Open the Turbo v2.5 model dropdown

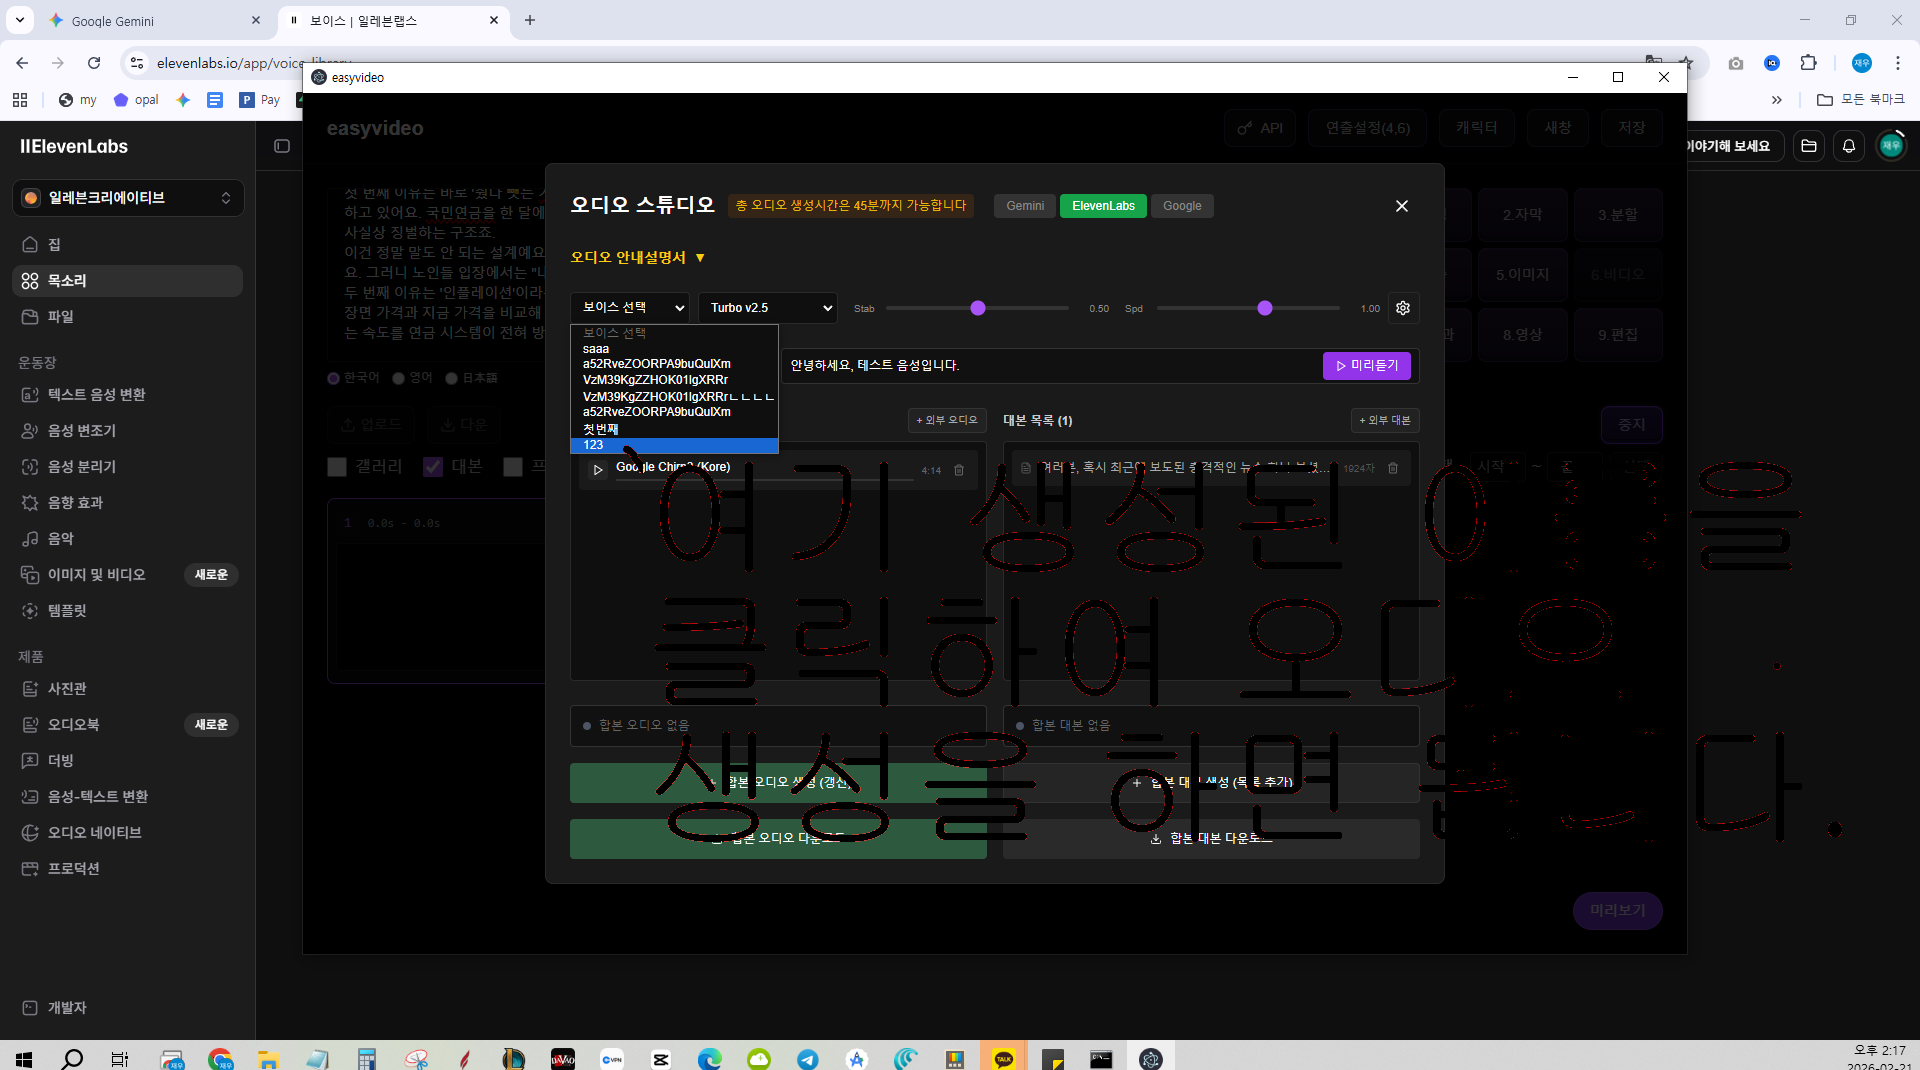pyautogui.click(x=767, y=308)
